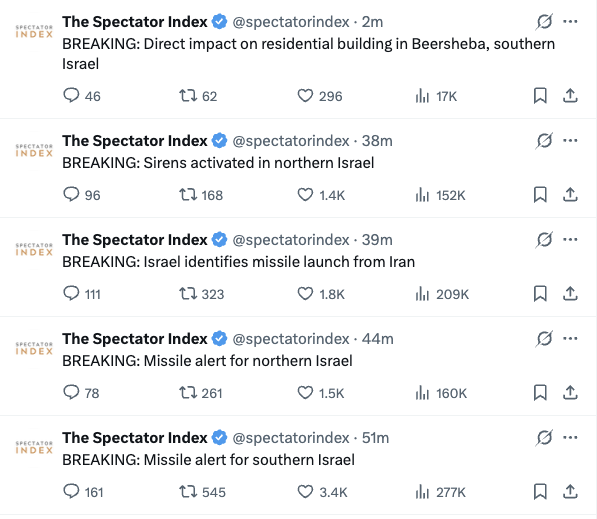Viewport: 597px width, 519px height.
Task: Open @spectatorindex handle on the 39m tweet
Action: (x=291, y=240)
